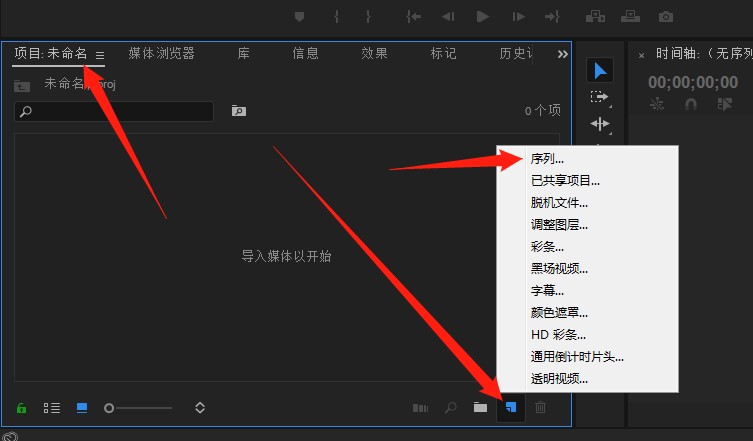Click the Find magnifier icon

450,408
